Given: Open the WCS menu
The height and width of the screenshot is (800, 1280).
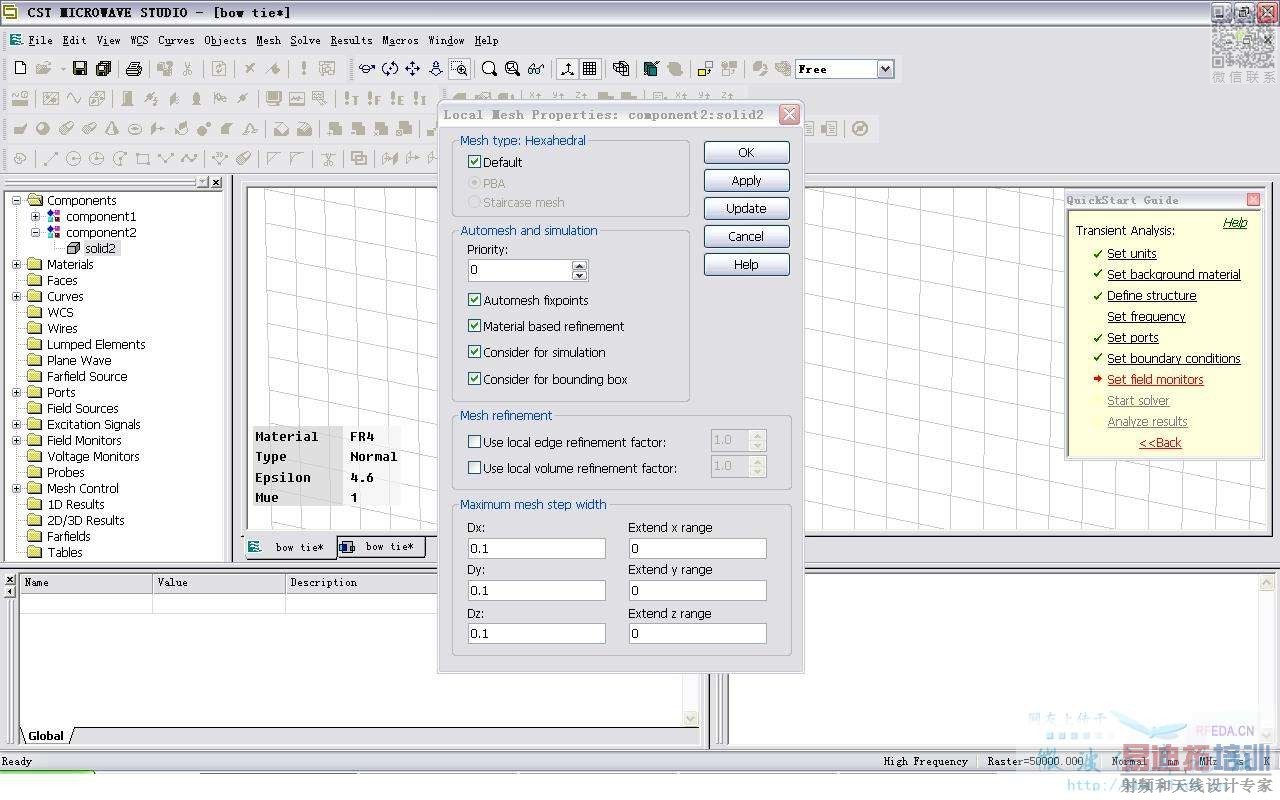Looking at the screenshot, I should pyautogui.click(x=139, y=40).
